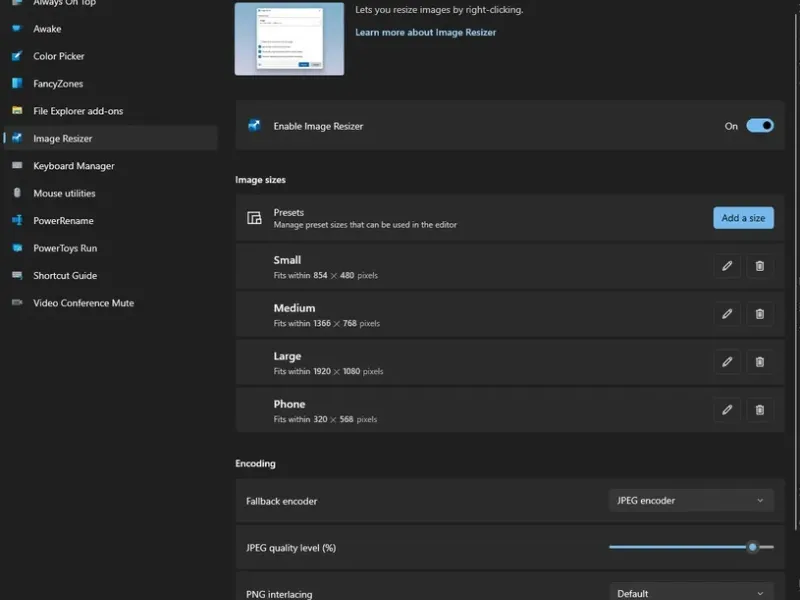Click the Add a size button
The width and height of the screenshot is (800, 600).
tap(743, 218)
